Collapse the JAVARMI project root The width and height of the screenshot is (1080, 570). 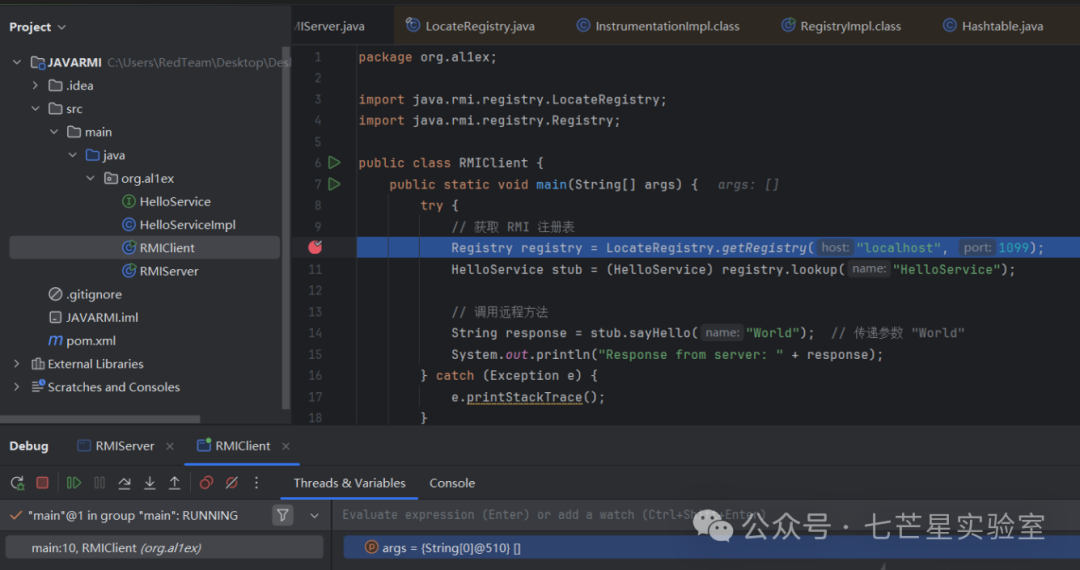[17, 62]
